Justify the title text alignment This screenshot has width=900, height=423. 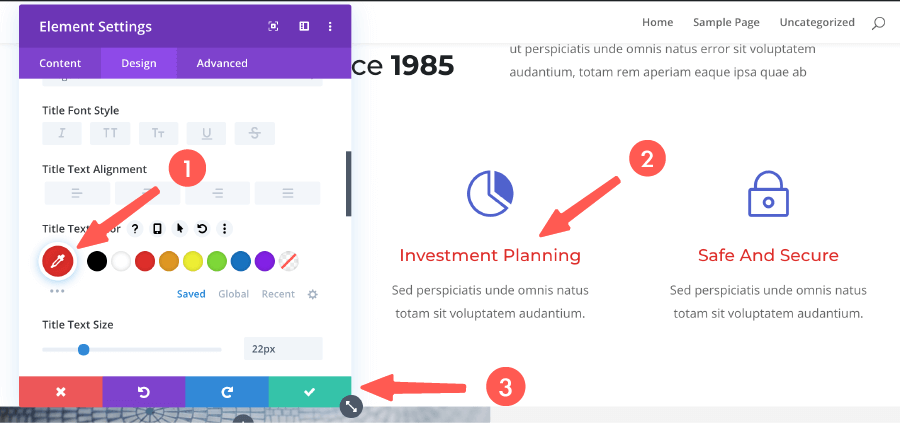coord(287,193)
